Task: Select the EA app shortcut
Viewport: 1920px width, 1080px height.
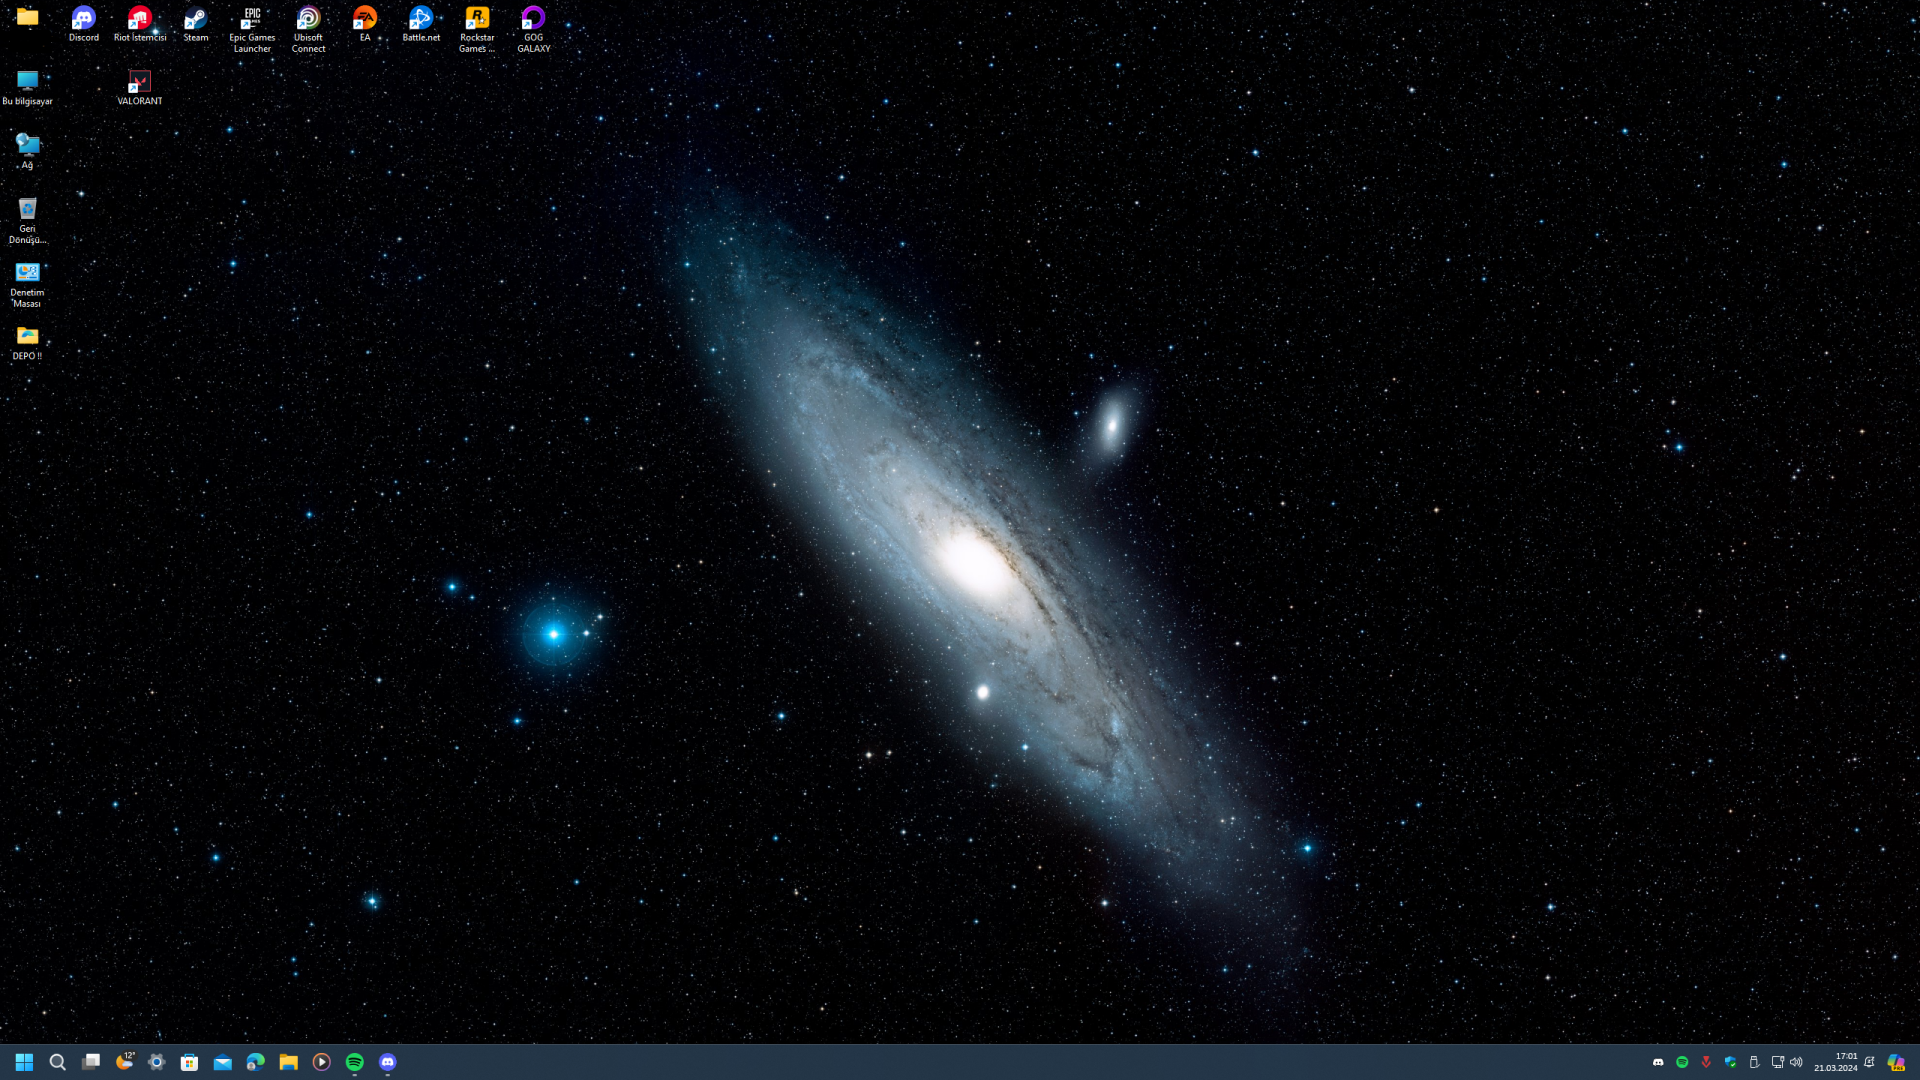Action: (x=365, y=20)
